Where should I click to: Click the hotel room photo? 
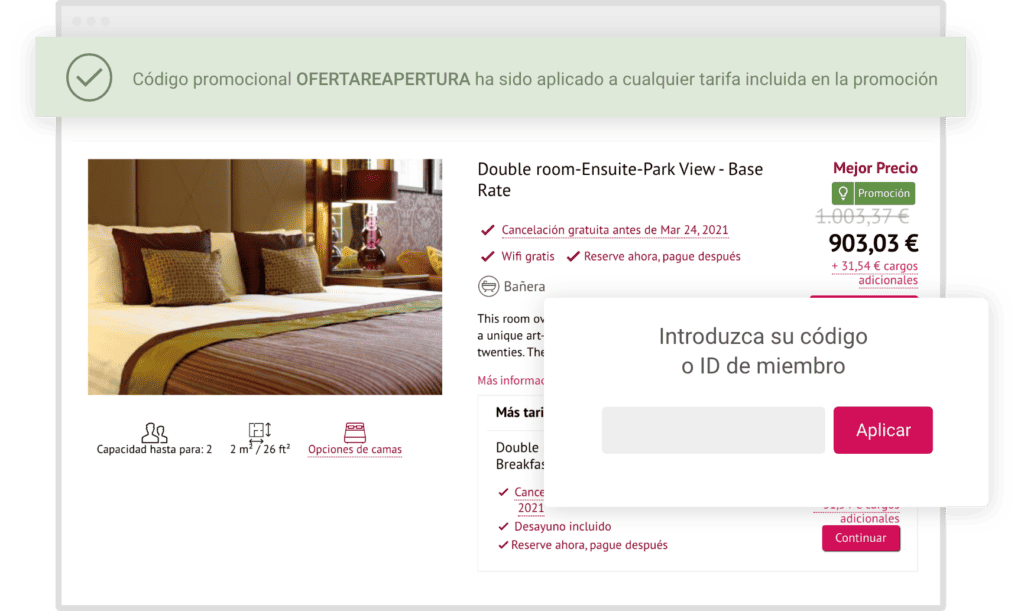pos(265,277)
